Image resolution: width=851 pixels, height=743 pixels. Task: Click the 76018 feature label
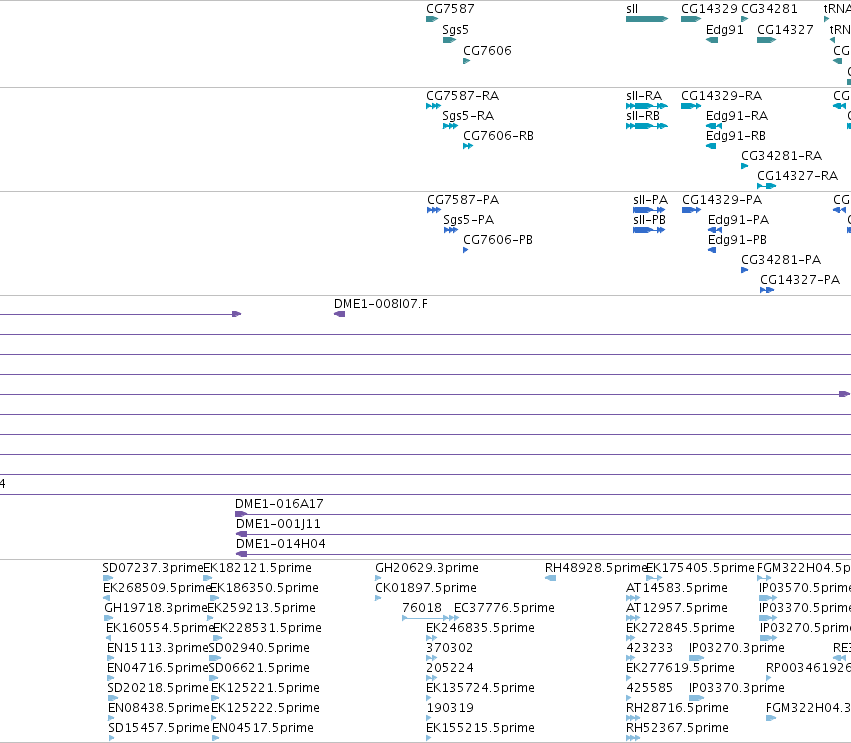[x=422, y=608]
